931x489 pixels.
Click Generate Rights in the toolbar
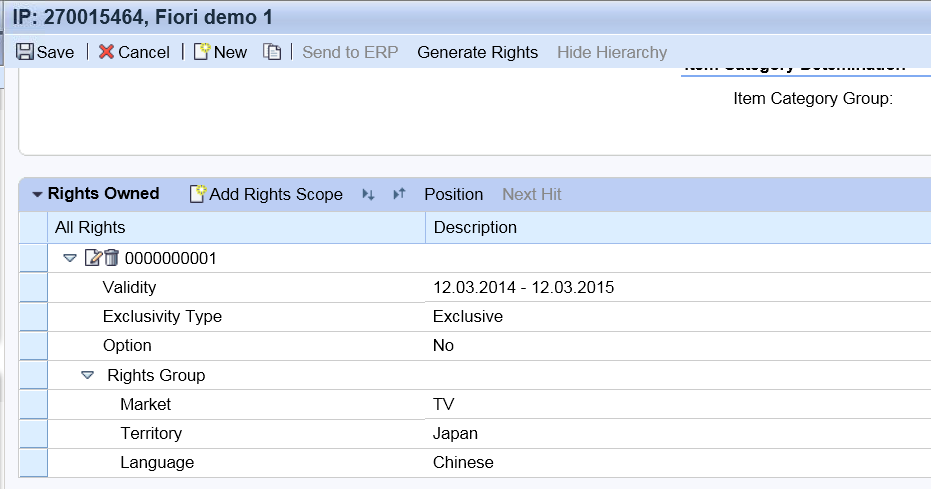pos(477,52)
